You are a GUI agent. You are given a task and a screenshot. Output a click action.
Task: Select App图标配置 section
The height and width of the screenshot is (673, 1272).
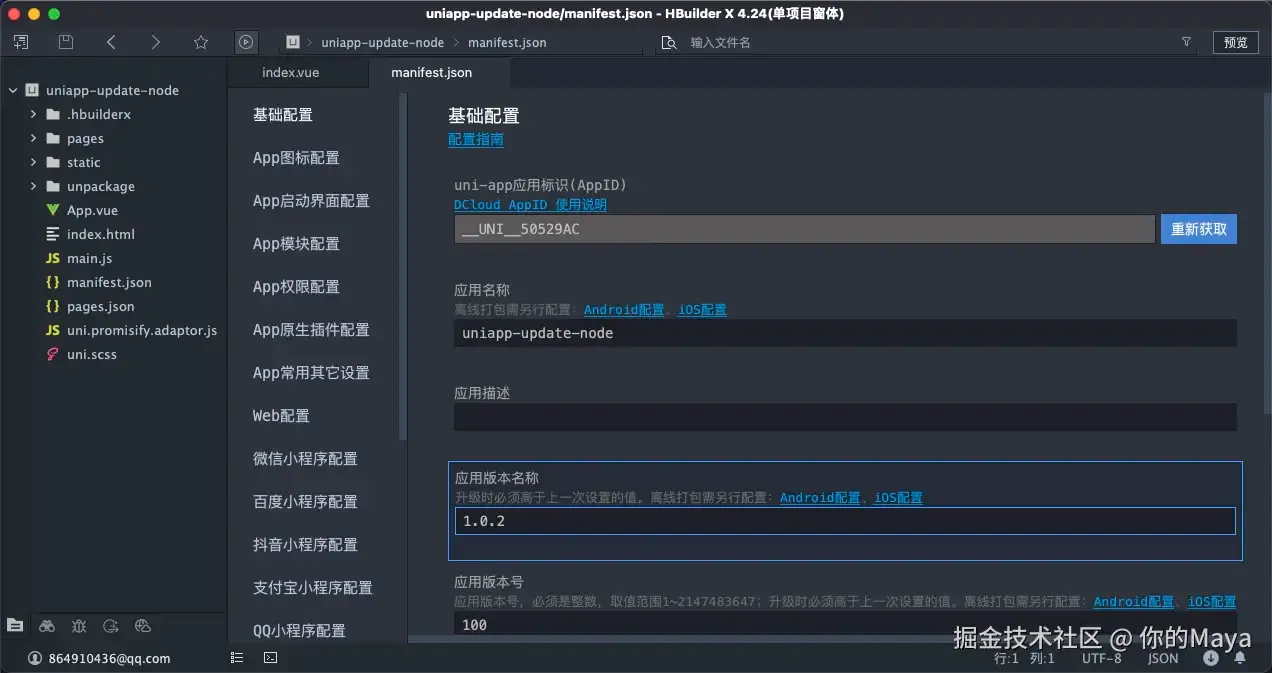pos(296,158)
